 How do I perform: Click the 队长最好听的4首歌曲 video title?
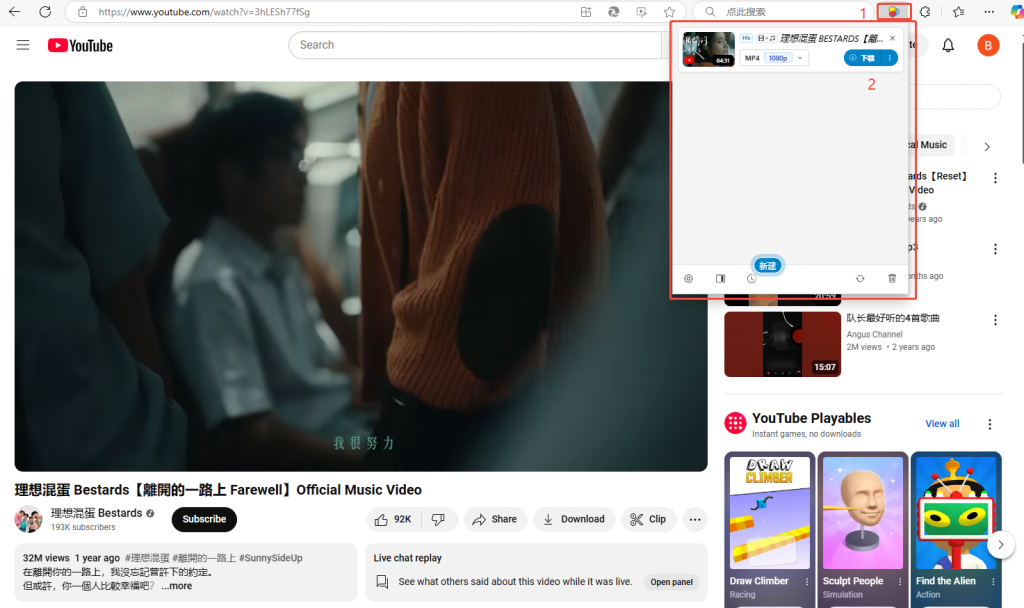[893, 318]
